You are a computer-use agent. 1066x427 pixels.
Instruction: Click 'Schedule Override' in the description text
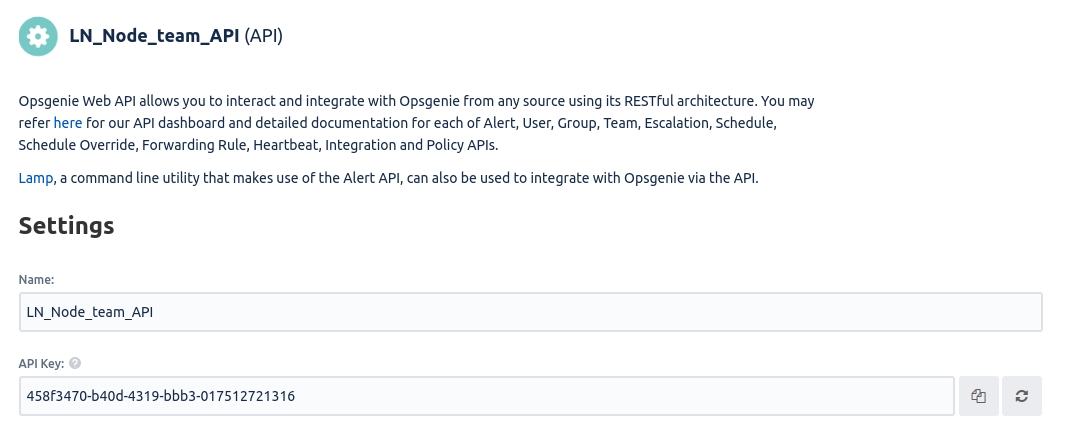click(77, 145)
